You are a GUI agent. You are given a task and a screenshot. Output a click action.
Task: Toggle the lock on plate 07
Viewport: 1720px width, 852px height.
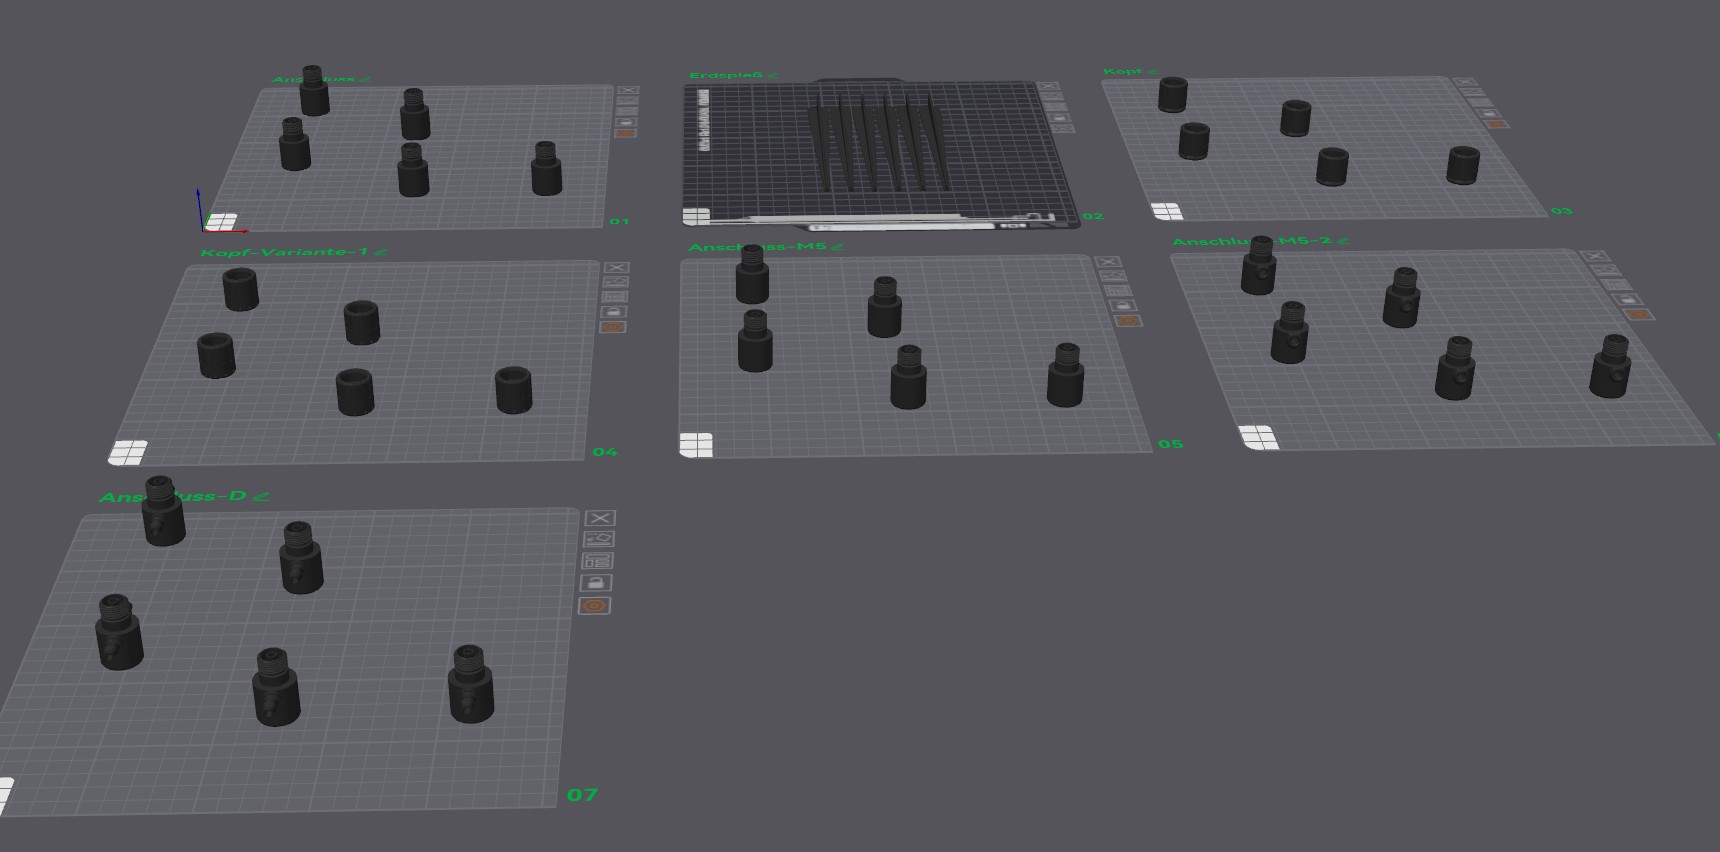click(596, 583)
